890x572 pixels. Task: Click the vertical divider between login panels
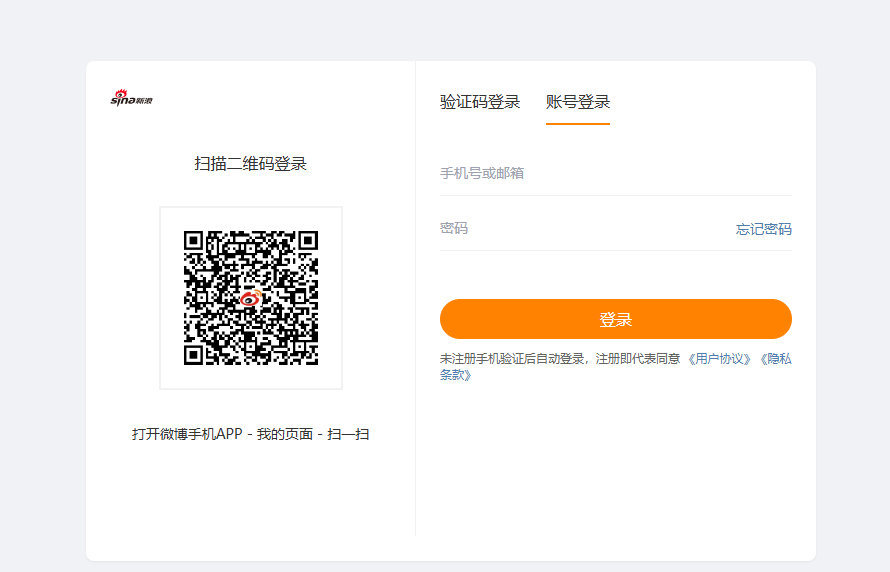[x=415, y=300]
